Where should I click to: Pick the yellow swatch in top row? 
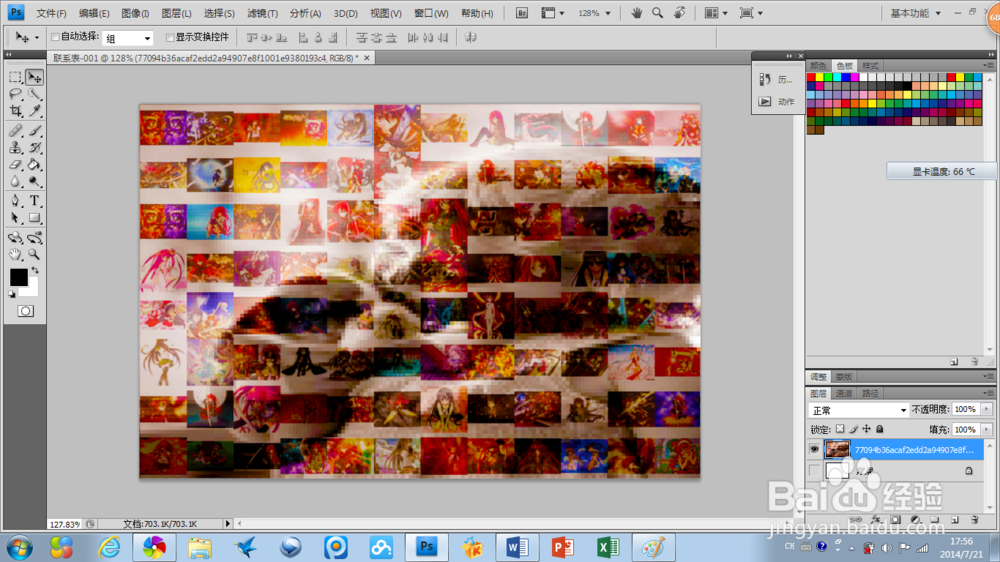click(820, 77)
